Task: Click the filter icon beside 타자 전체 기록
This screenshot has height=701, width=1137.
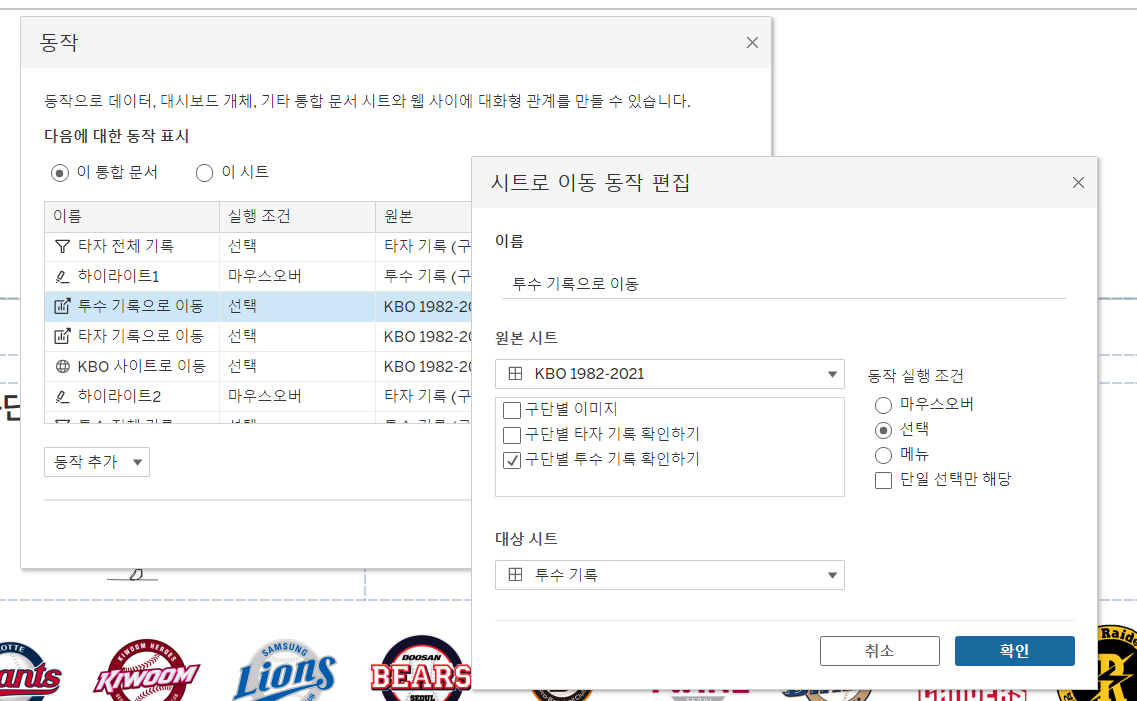Action: click(x=62, y=246)
